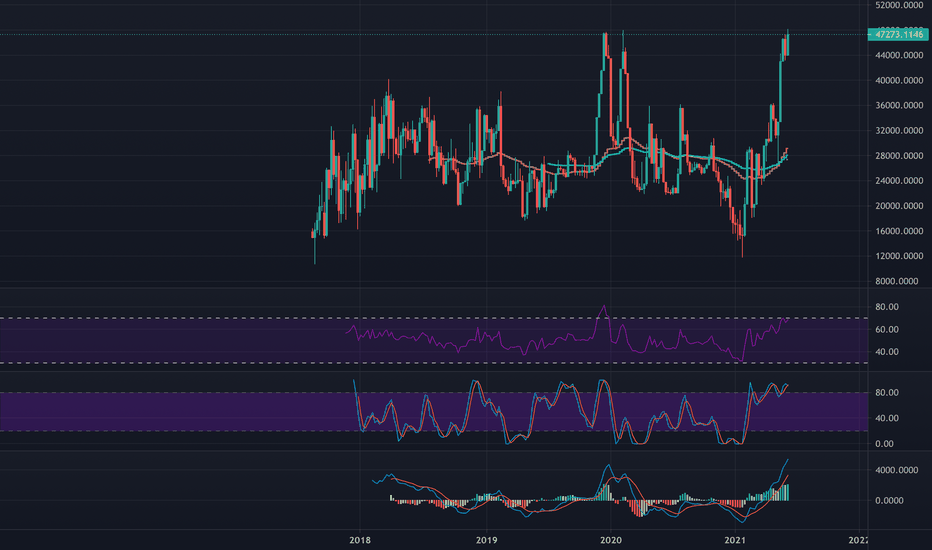Click the current price label 47273.1146
The width and height of the screenshot is (932, 550).
point(898,34)
